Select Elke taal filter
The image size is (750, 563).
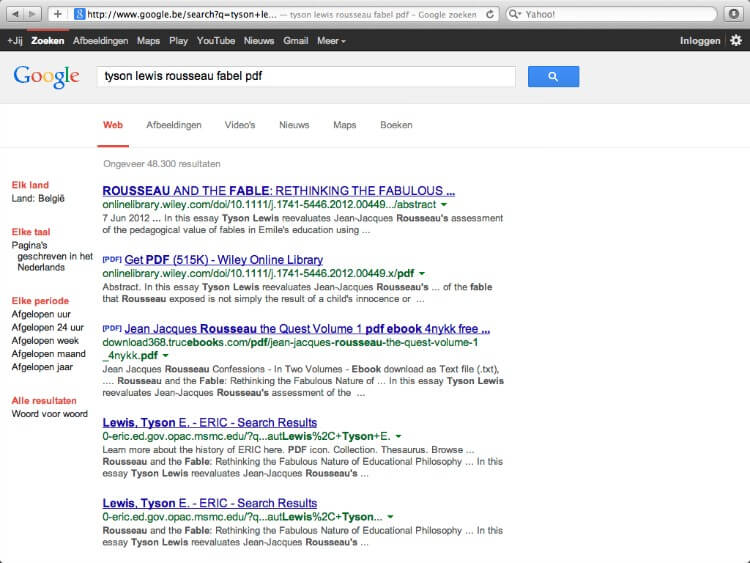click(x=31, y=232)
